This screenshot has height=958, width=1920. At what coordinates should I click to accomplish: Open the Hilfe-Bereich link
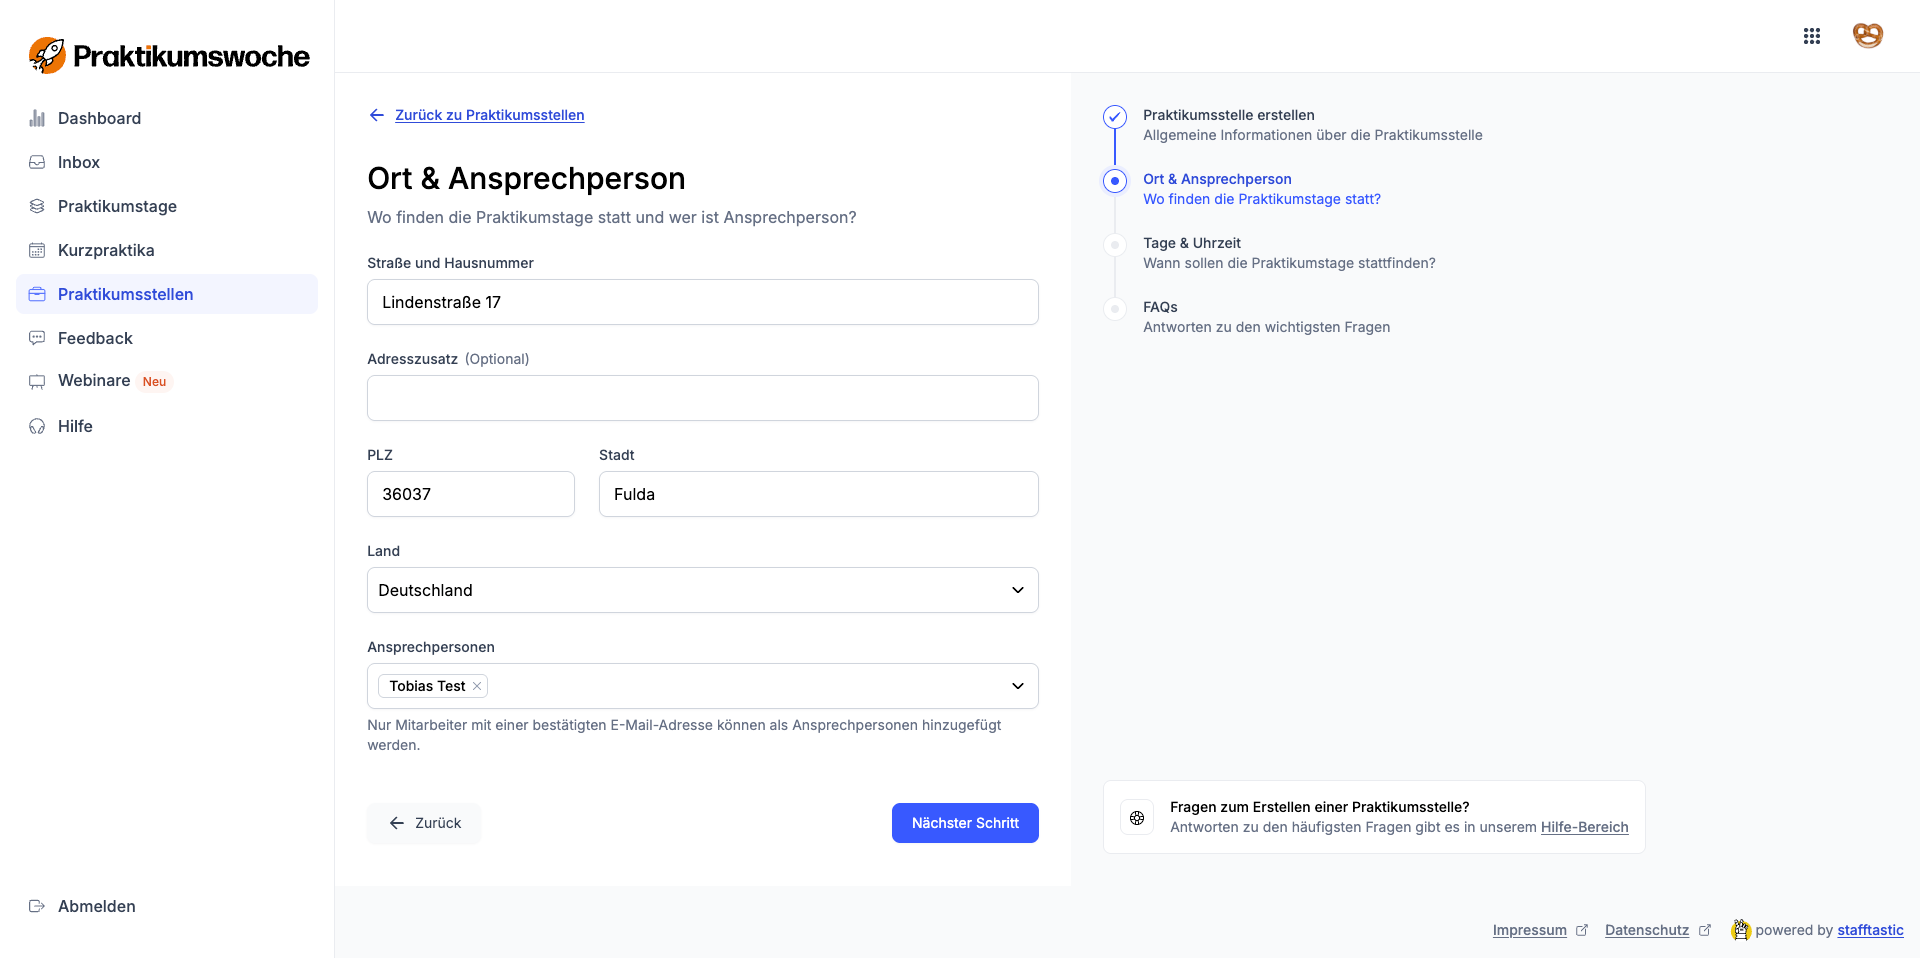point(1584,827)
